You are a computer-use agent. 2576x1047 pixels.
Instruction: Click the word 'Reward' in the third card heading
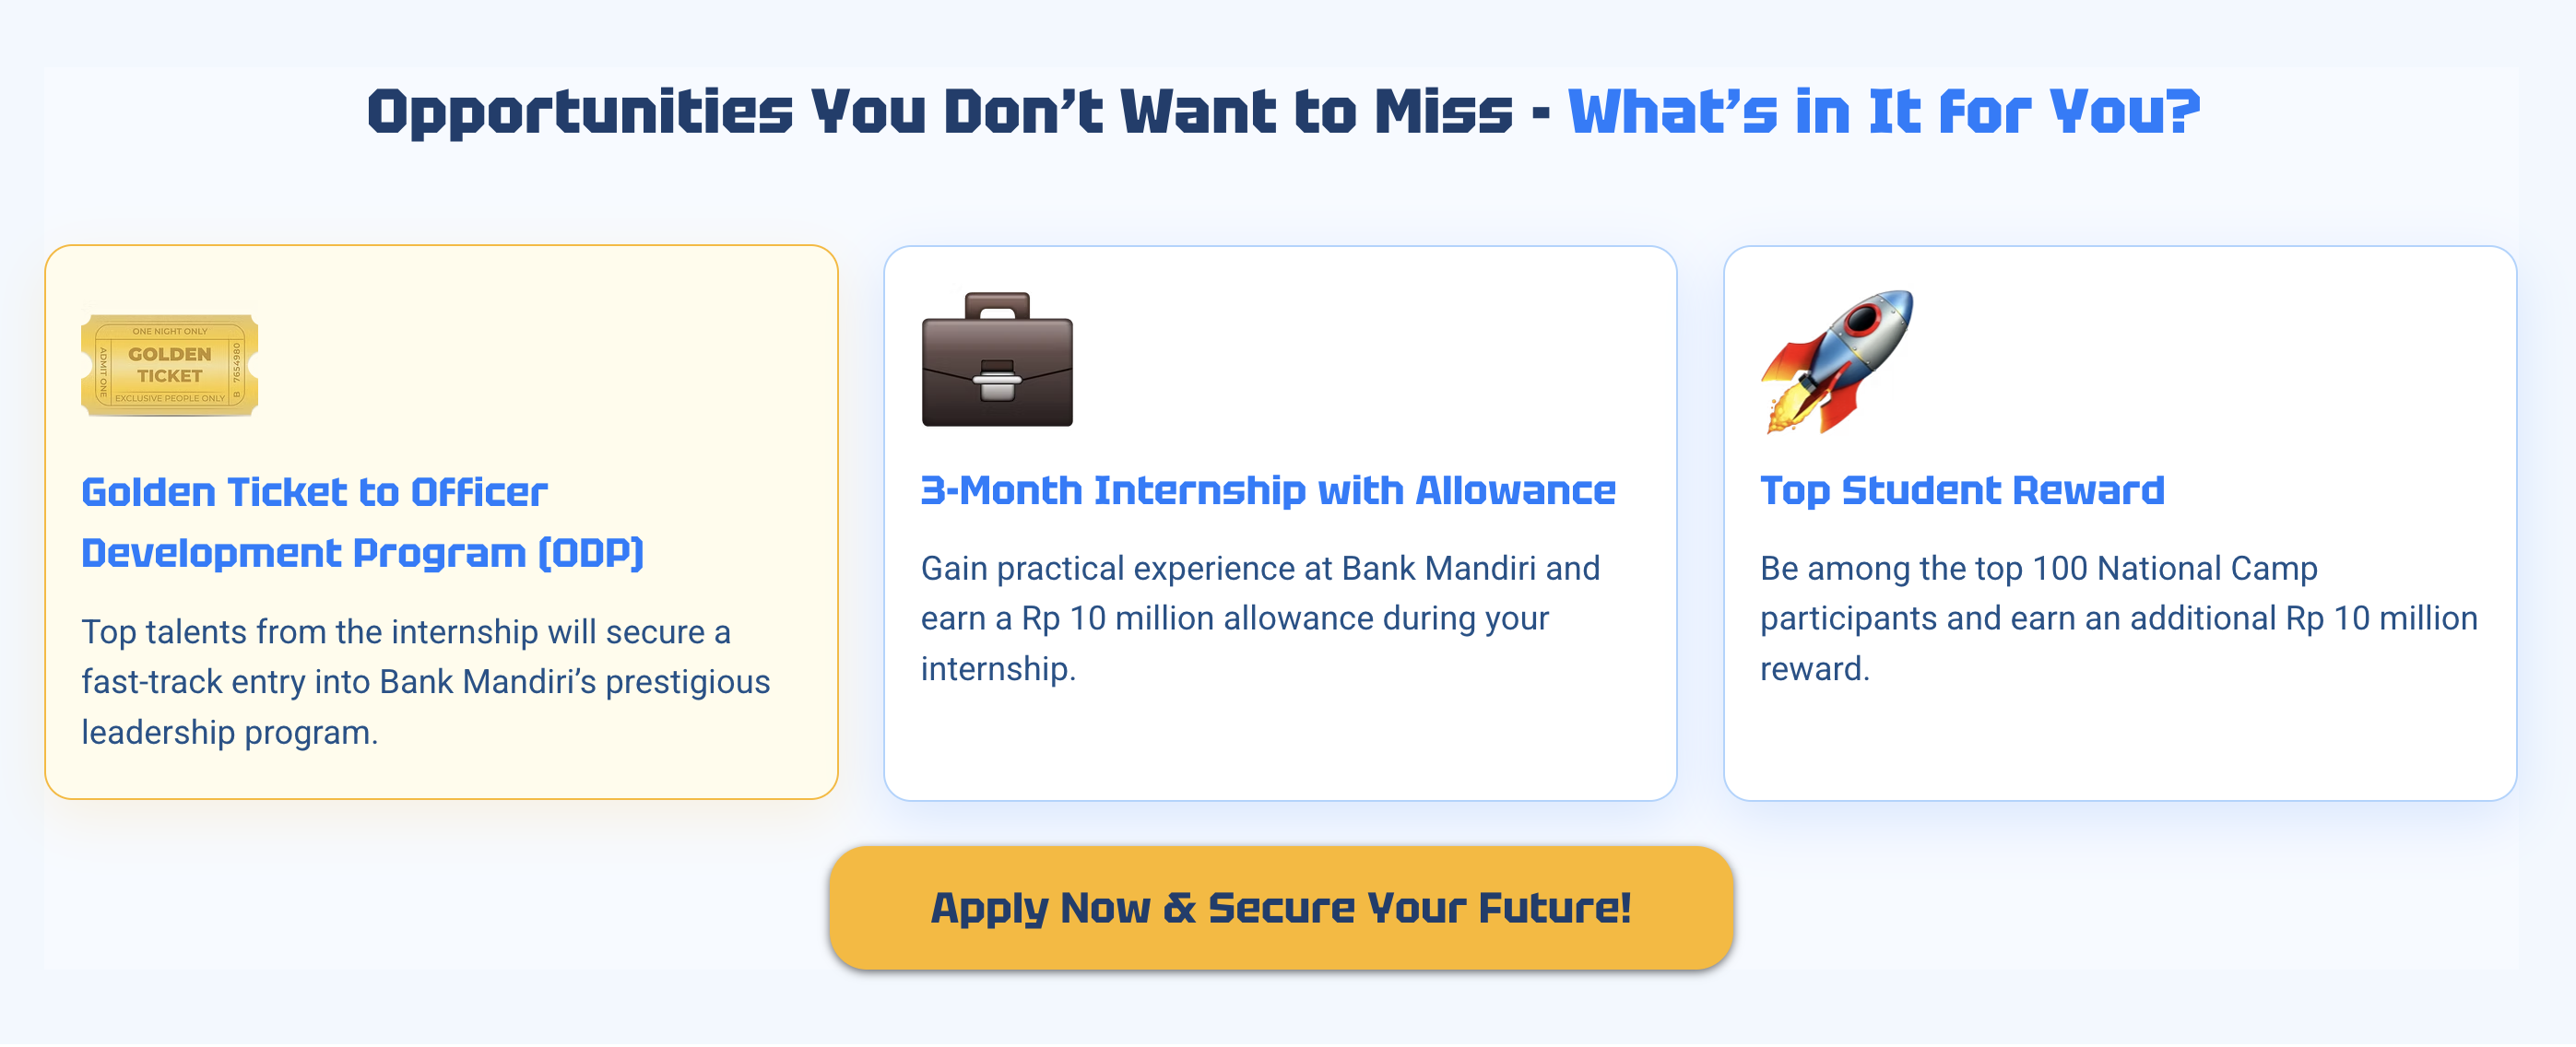point(2088,490)
